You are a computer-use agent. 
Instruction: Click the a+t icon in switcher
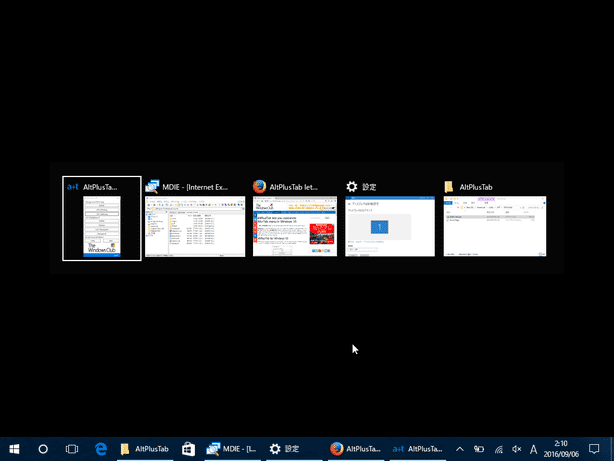click(72, 187)
